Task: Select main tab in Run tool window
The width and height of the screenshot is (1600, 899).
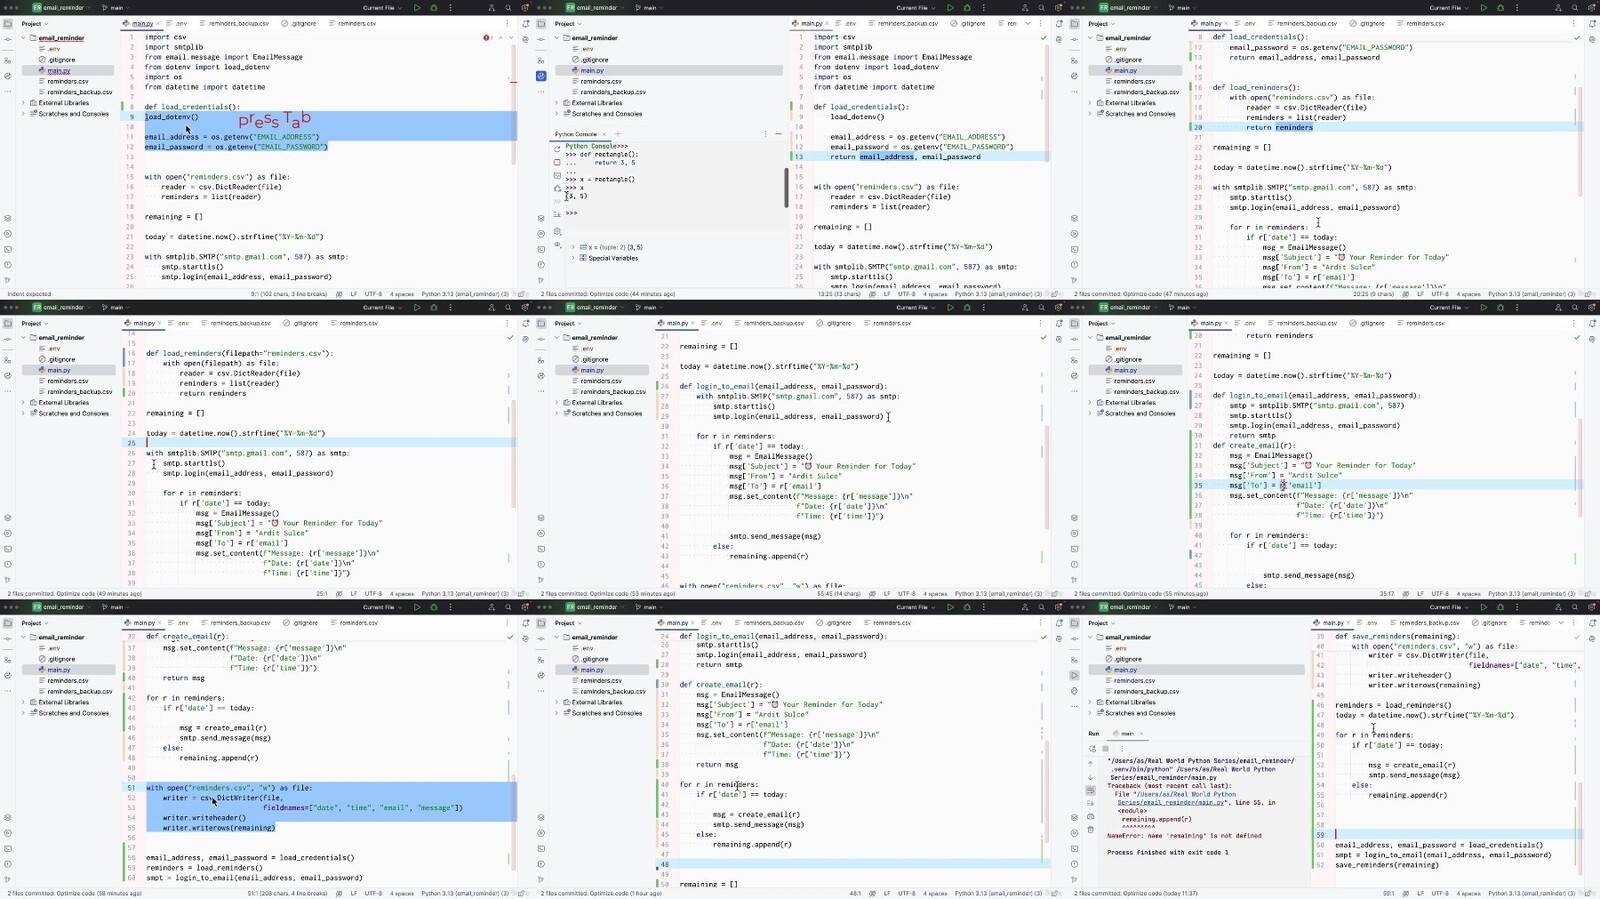Action: [x=1127, y=733]
